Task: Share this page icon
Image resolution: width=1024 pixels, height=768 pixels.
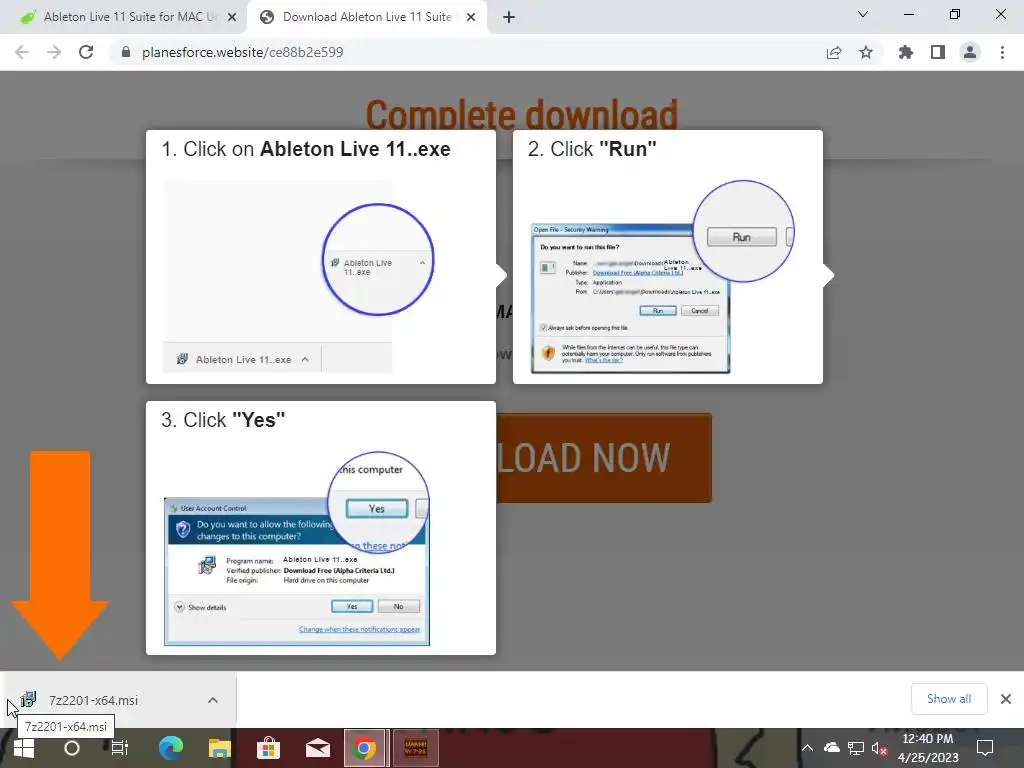Action: pyautogui.click(x=834, y=52)
